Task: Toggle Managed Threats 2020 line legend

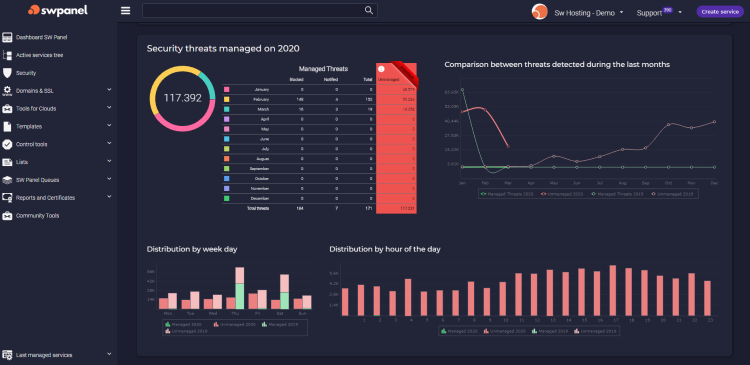Action: tap(506, 194)
